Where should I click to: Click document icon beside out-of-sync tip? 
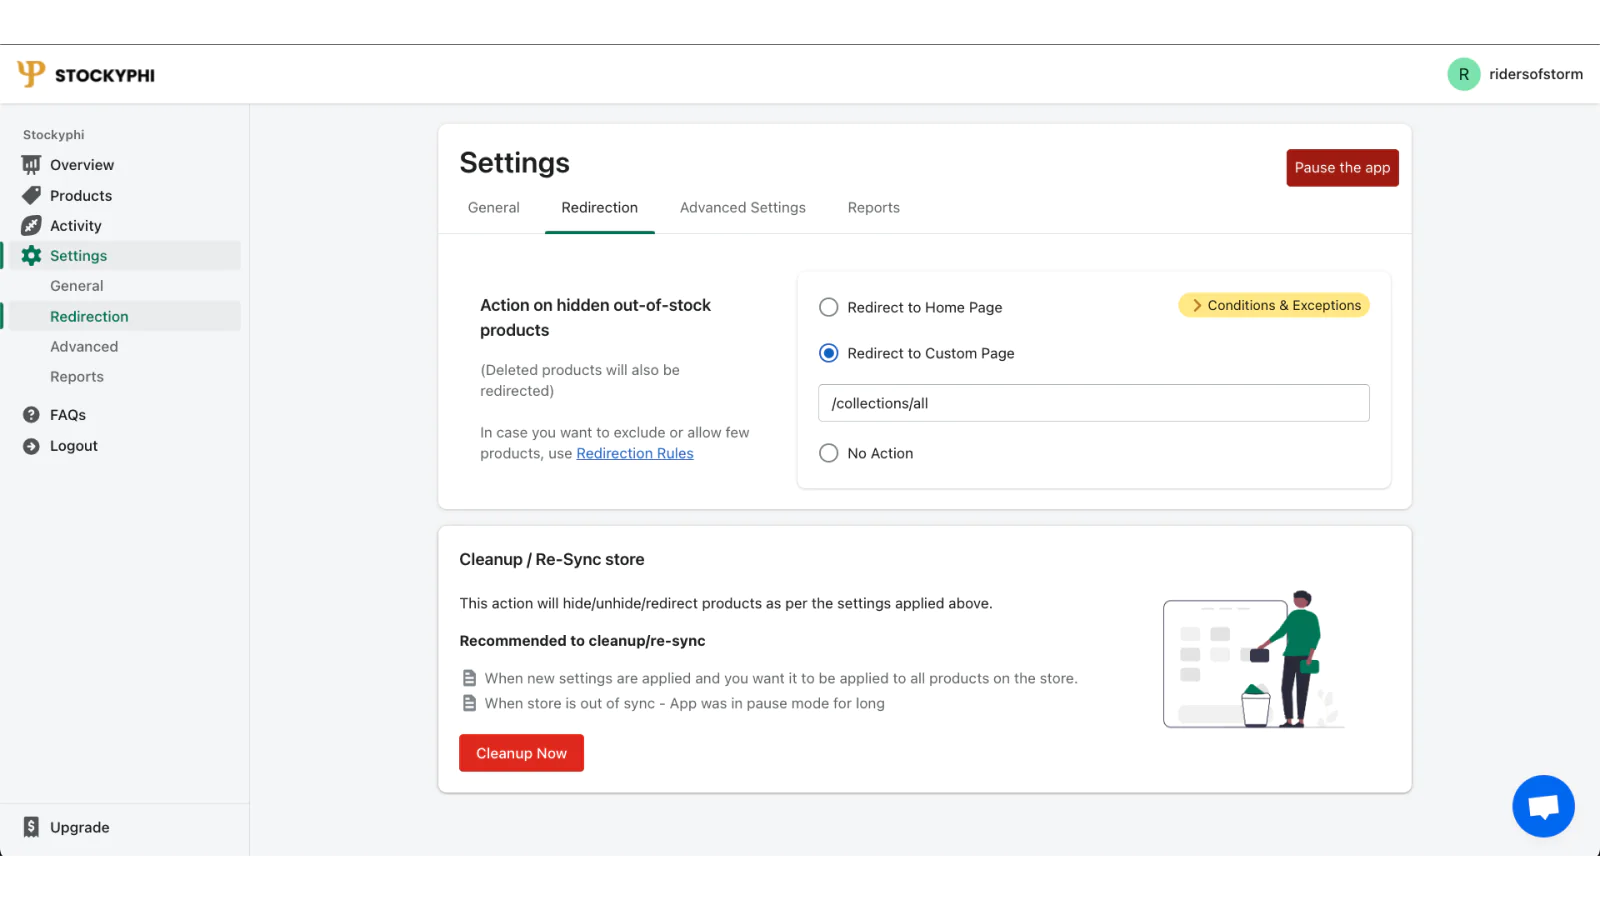pos(469,703)
